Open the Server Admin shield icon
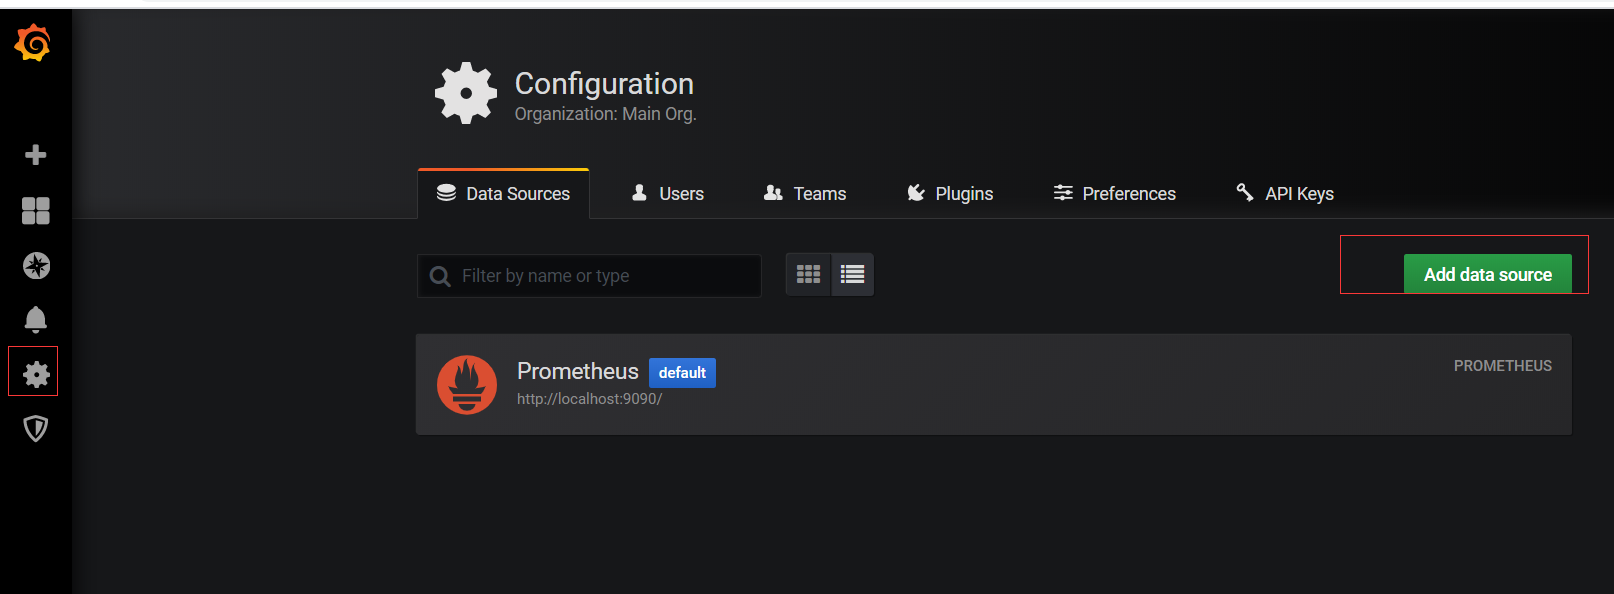The height and width of the screenshot is (594, 1614). pos(36,429)
